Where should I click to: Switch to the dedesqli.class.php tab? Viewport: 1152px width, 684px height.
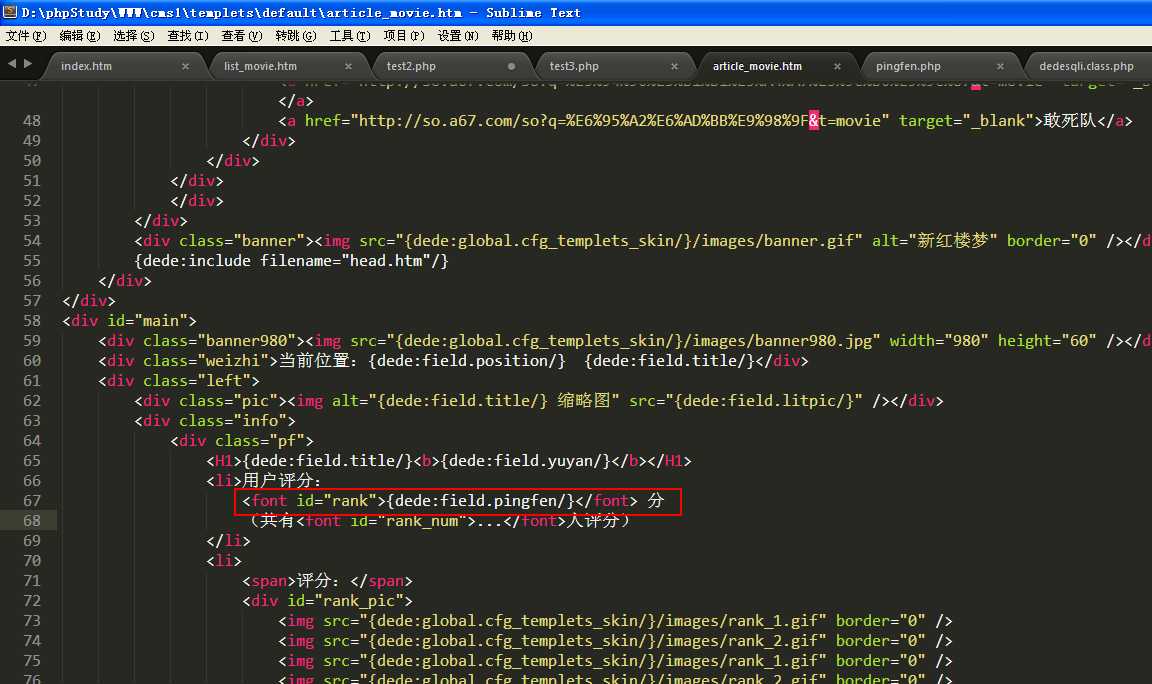pyautogui.click(x=1086, y=66)
